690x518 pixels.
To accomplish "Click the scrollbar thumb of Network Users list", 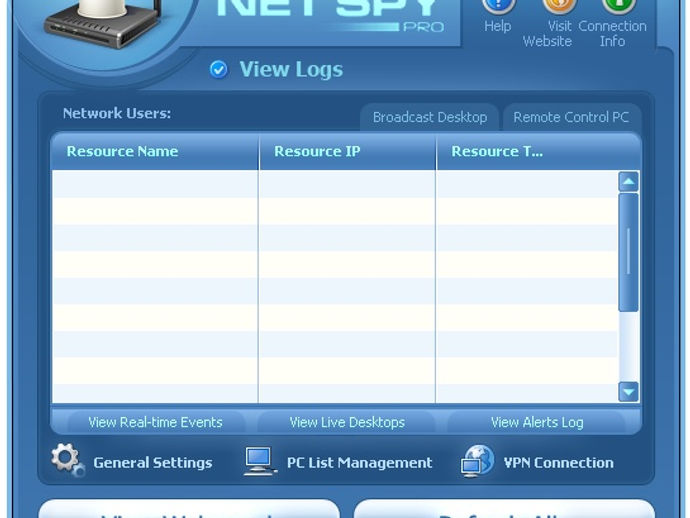I will point(628,252).
